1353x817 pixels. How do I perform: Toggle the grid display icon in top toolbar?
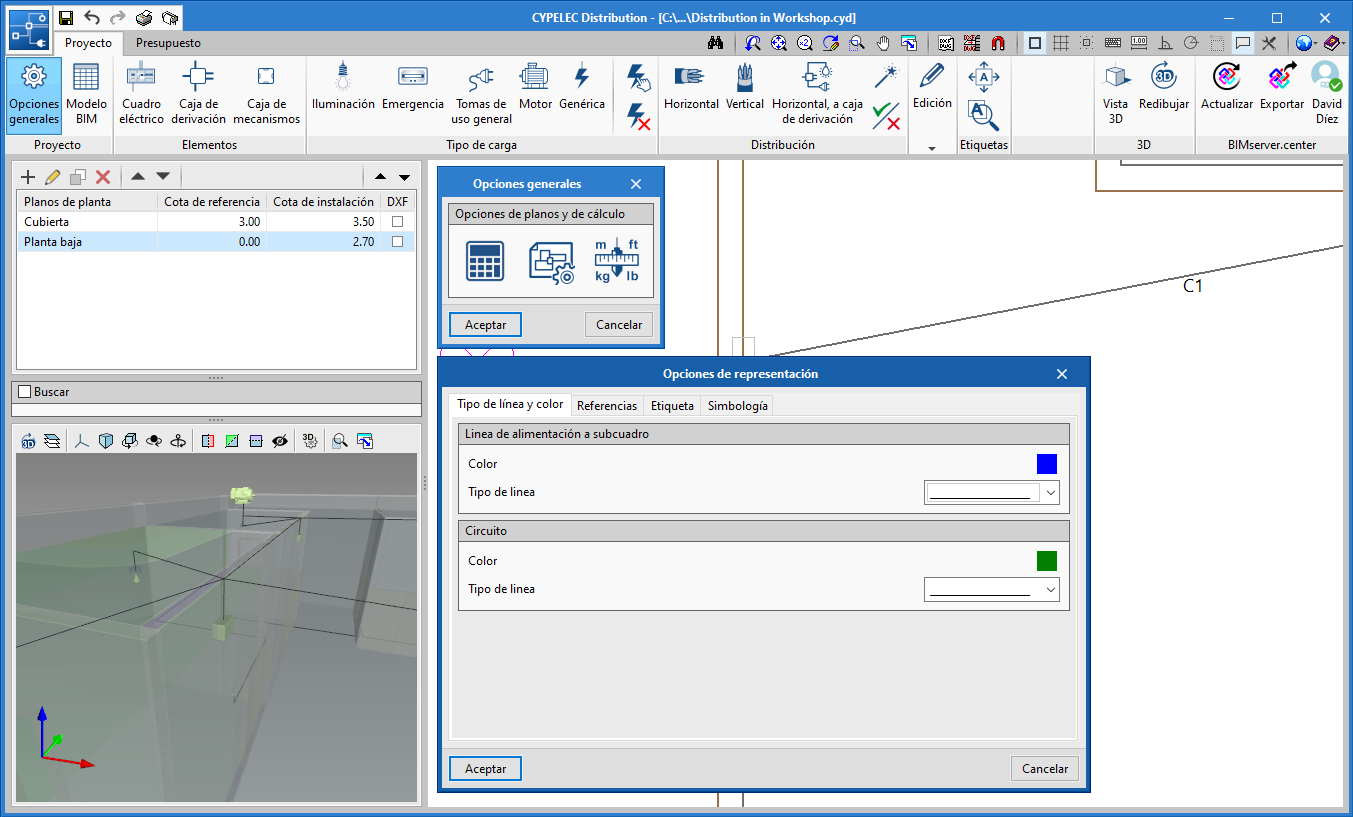[1061, 43]
